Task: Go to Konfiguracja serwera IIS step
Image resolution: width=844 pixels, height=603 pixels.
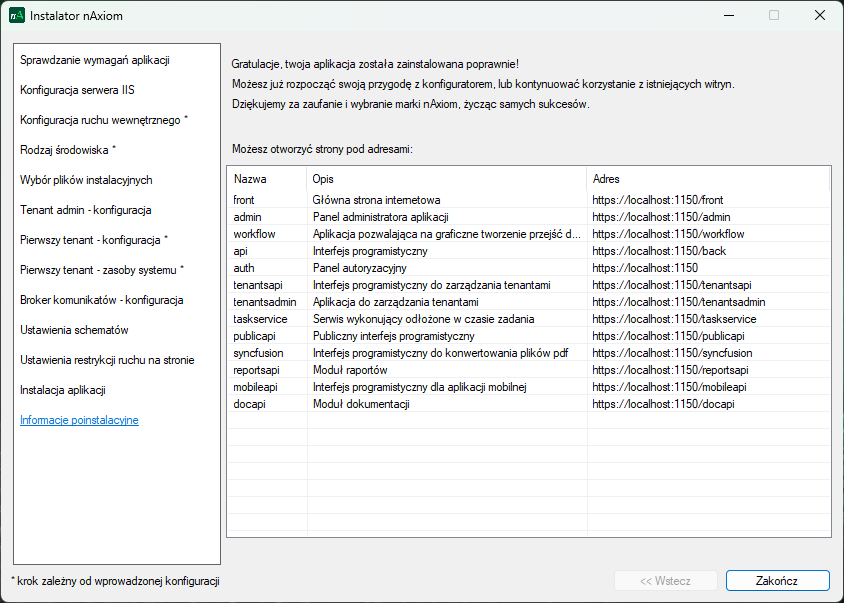Action: pyautogui.click(x=77, y=90)
